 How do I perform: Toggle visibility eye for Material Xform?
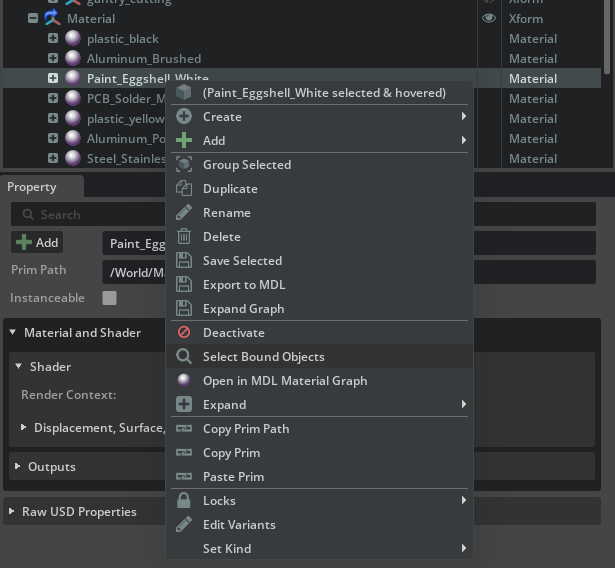(489, 18)
